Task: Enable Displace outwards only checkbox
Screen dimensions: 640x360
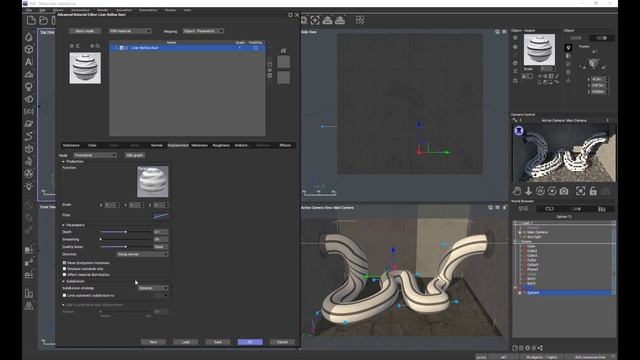Action: tap(64, 269)
